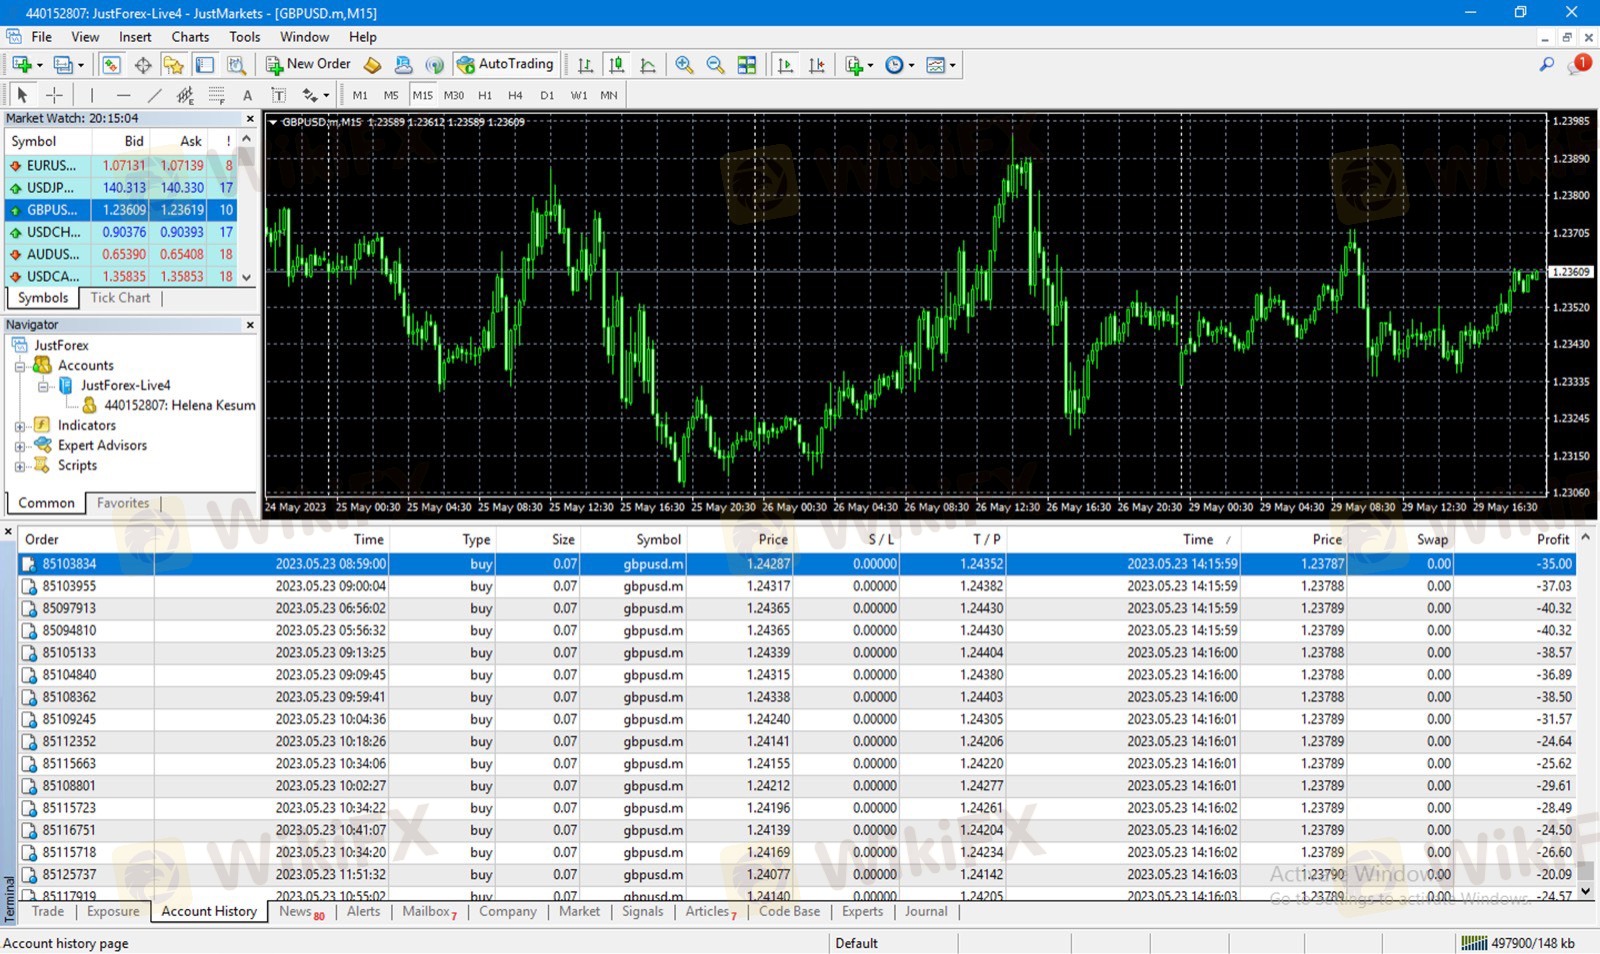This screenshot has height=954, width=1600.
Task: Switch to the Journal tab
Action: pyautogui.click(x=925, y=911)
